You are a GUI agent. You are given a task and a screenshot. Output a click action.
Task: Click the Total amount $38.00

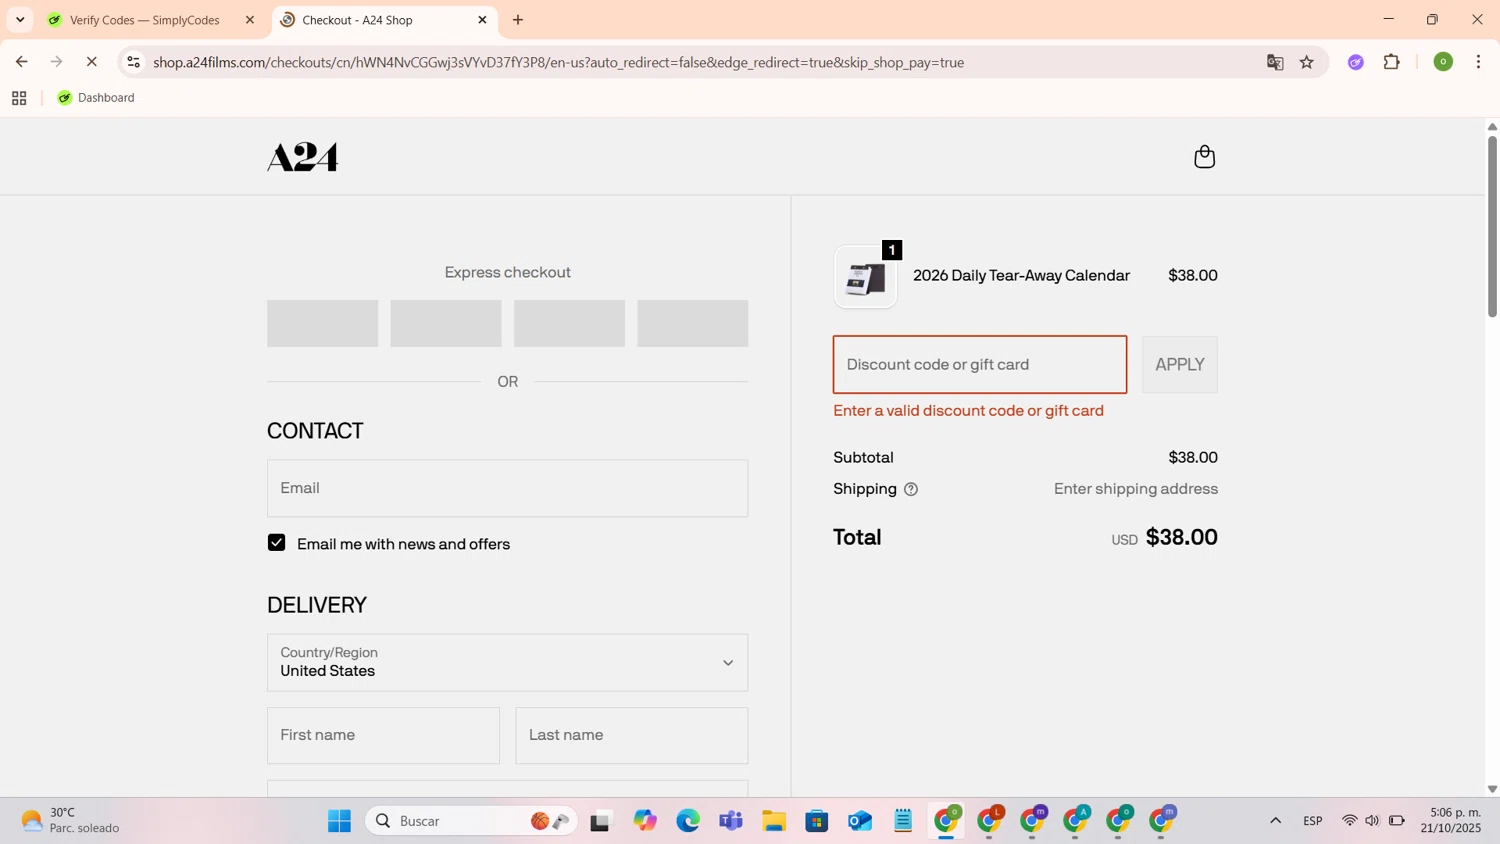1182,537
